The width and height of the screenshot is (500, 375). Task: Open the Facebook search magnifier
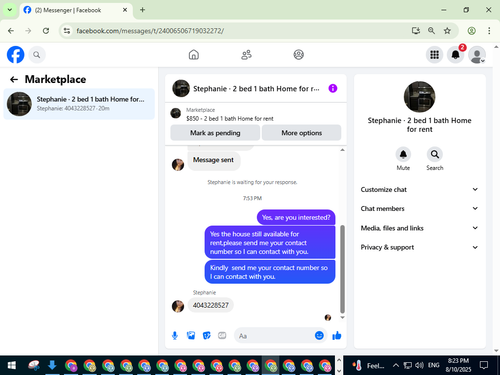[37, 55]
